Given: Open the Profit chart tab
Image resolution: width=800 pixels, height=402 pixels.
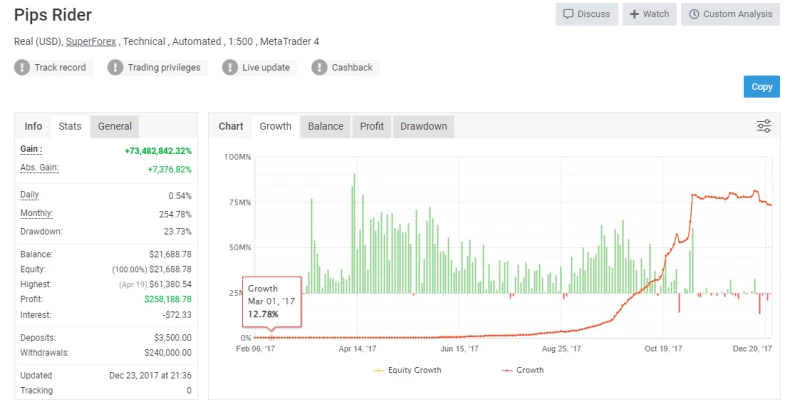Looking at the screenshot, I should click(x=372, y=126).
